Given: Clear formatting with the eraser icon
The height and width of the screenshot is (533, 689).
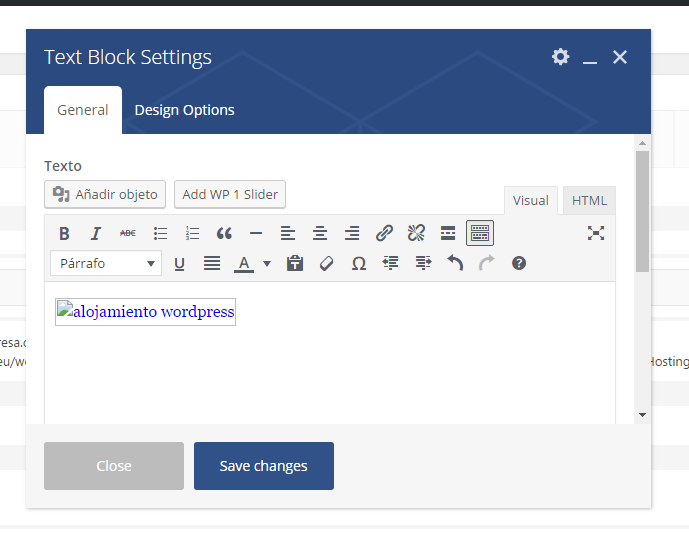Looking at the screenshot, I should [x=326, y=264].
